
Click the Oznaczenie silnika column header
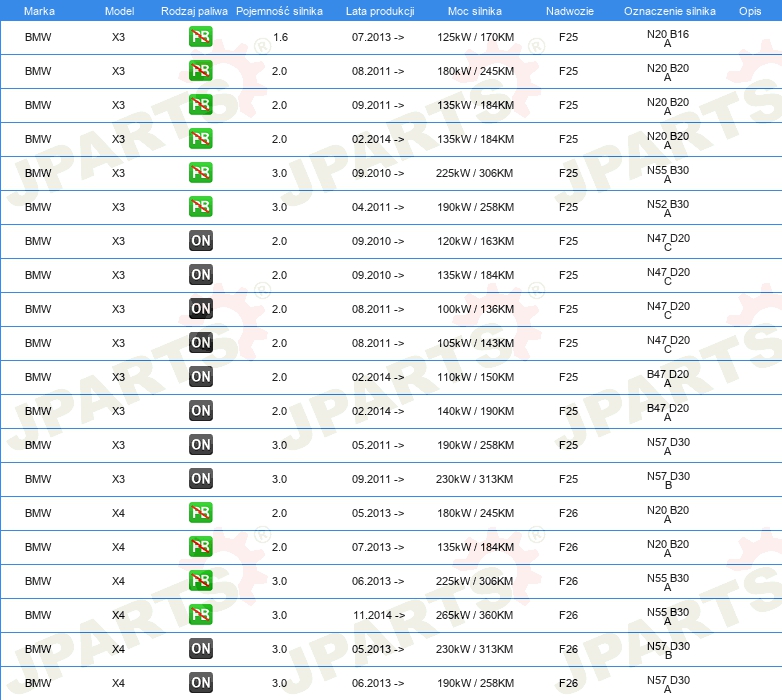click(x=669, y=10)
